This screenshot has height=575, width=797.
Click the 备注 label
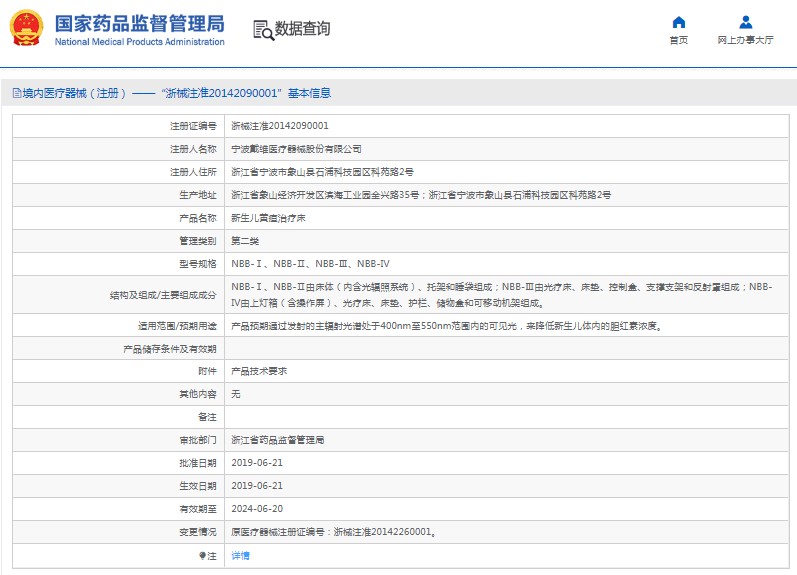207,417
